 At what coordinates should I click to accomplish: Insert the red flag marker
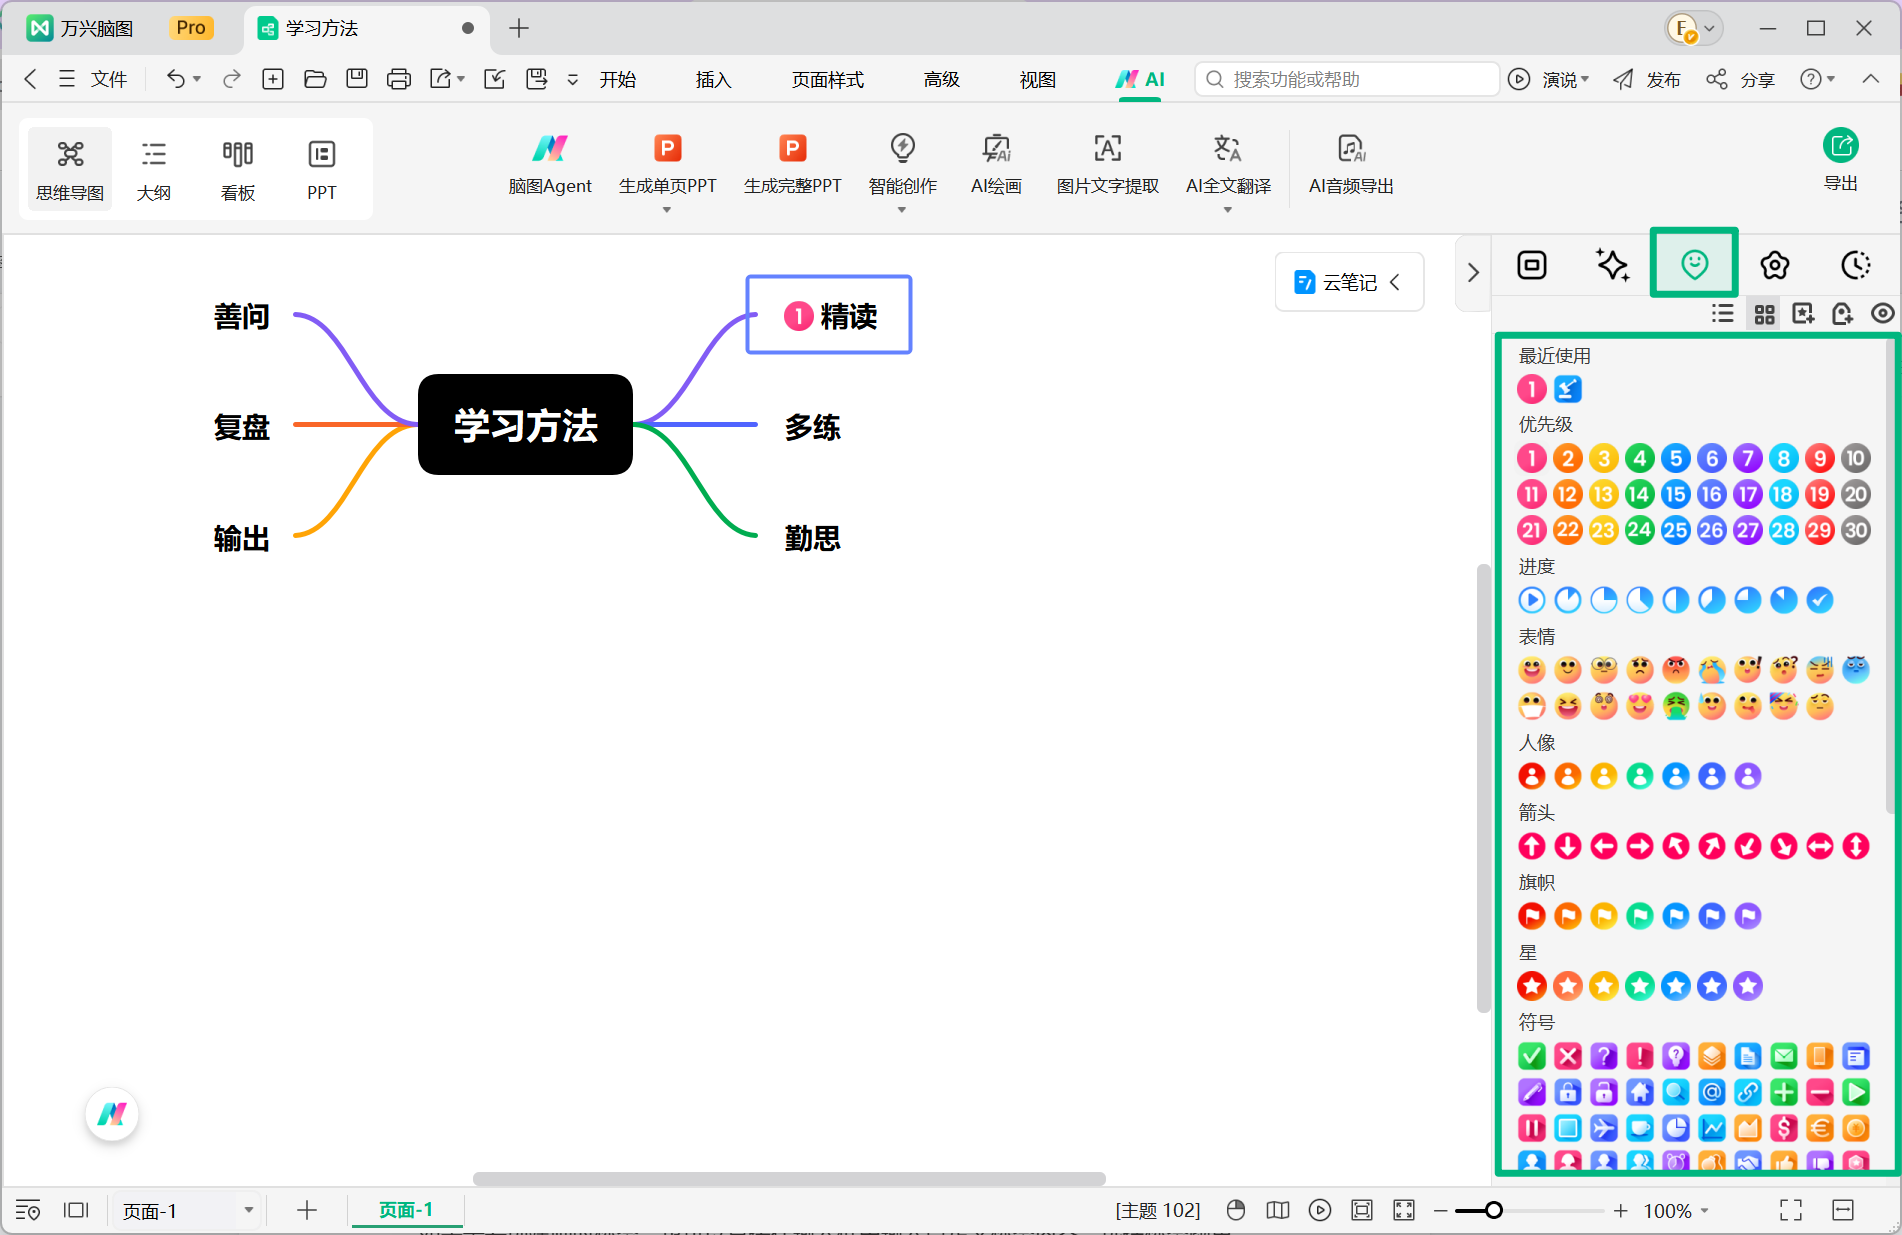coord(1532,916)
